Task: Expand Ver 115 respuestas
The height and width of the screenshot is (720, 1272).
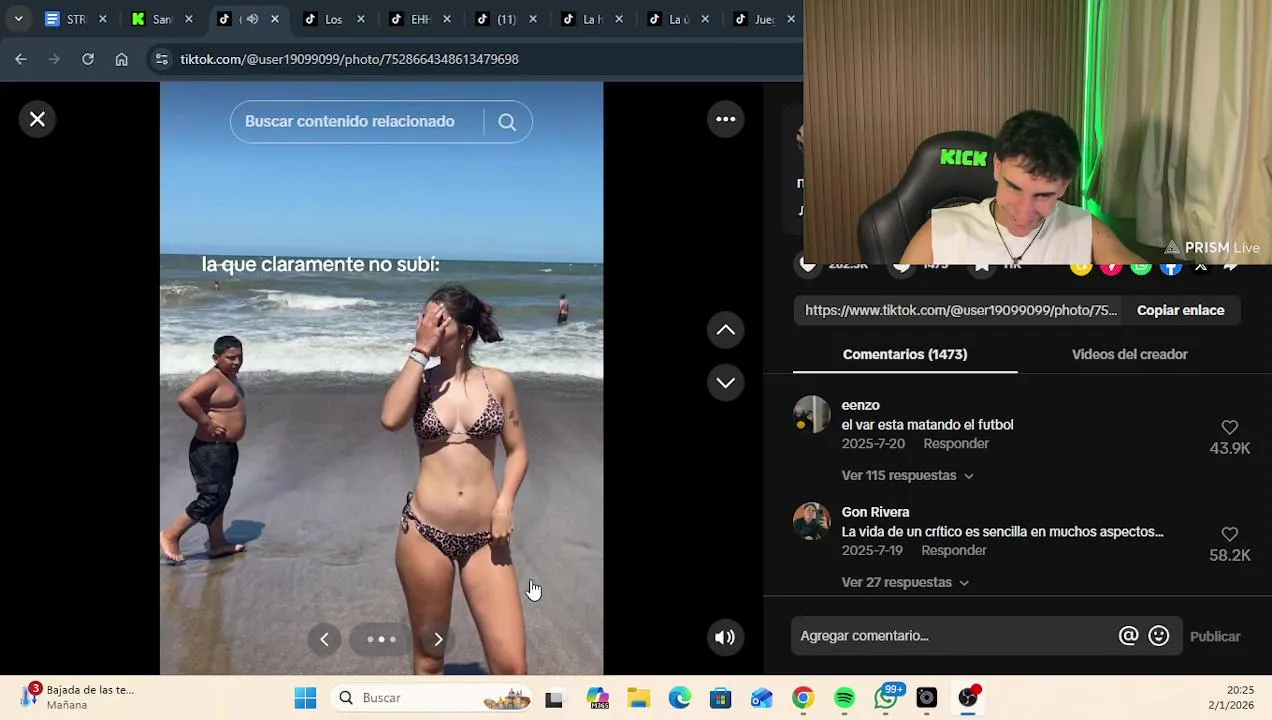Action: point(907,476)
